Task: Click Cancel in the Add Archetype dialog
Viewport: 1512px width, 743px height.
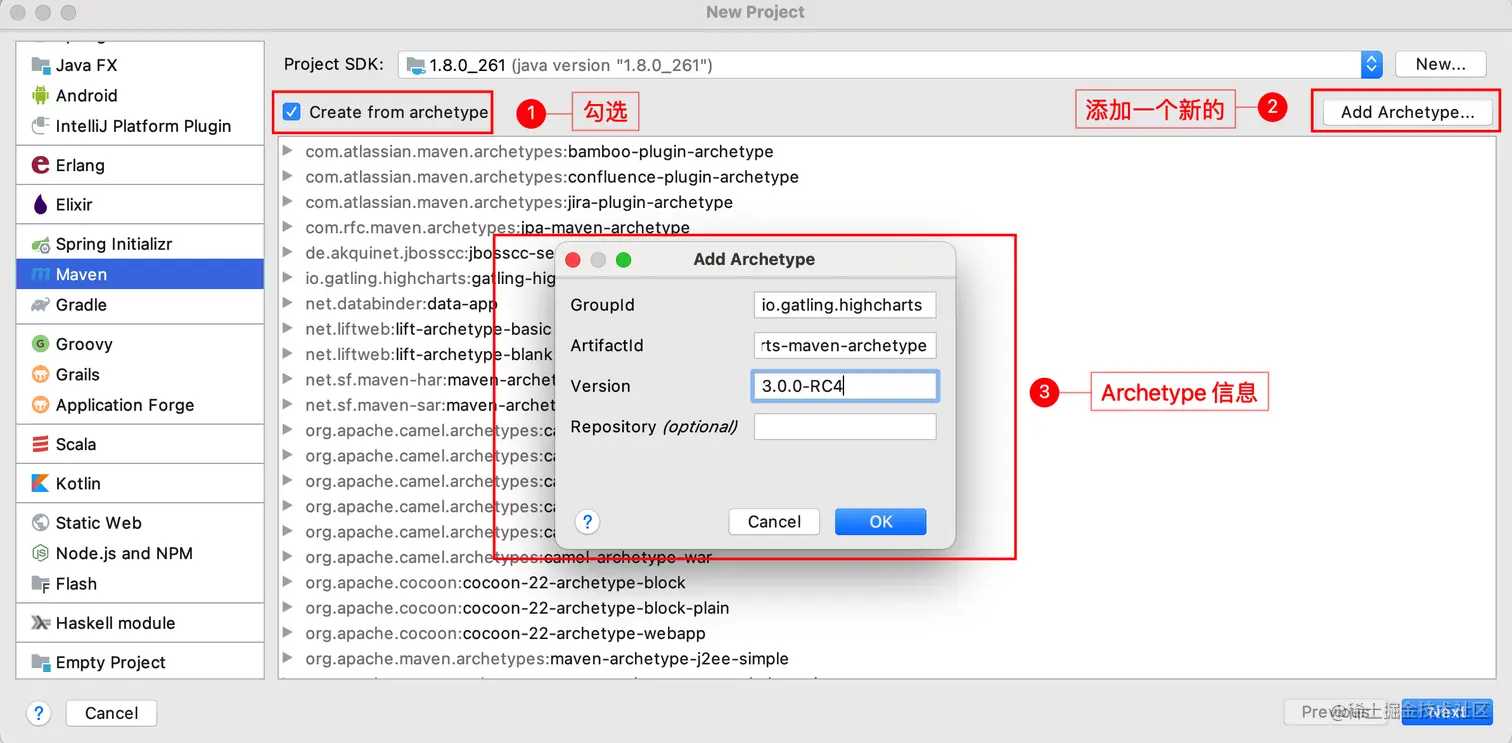Action: [774, 521]
